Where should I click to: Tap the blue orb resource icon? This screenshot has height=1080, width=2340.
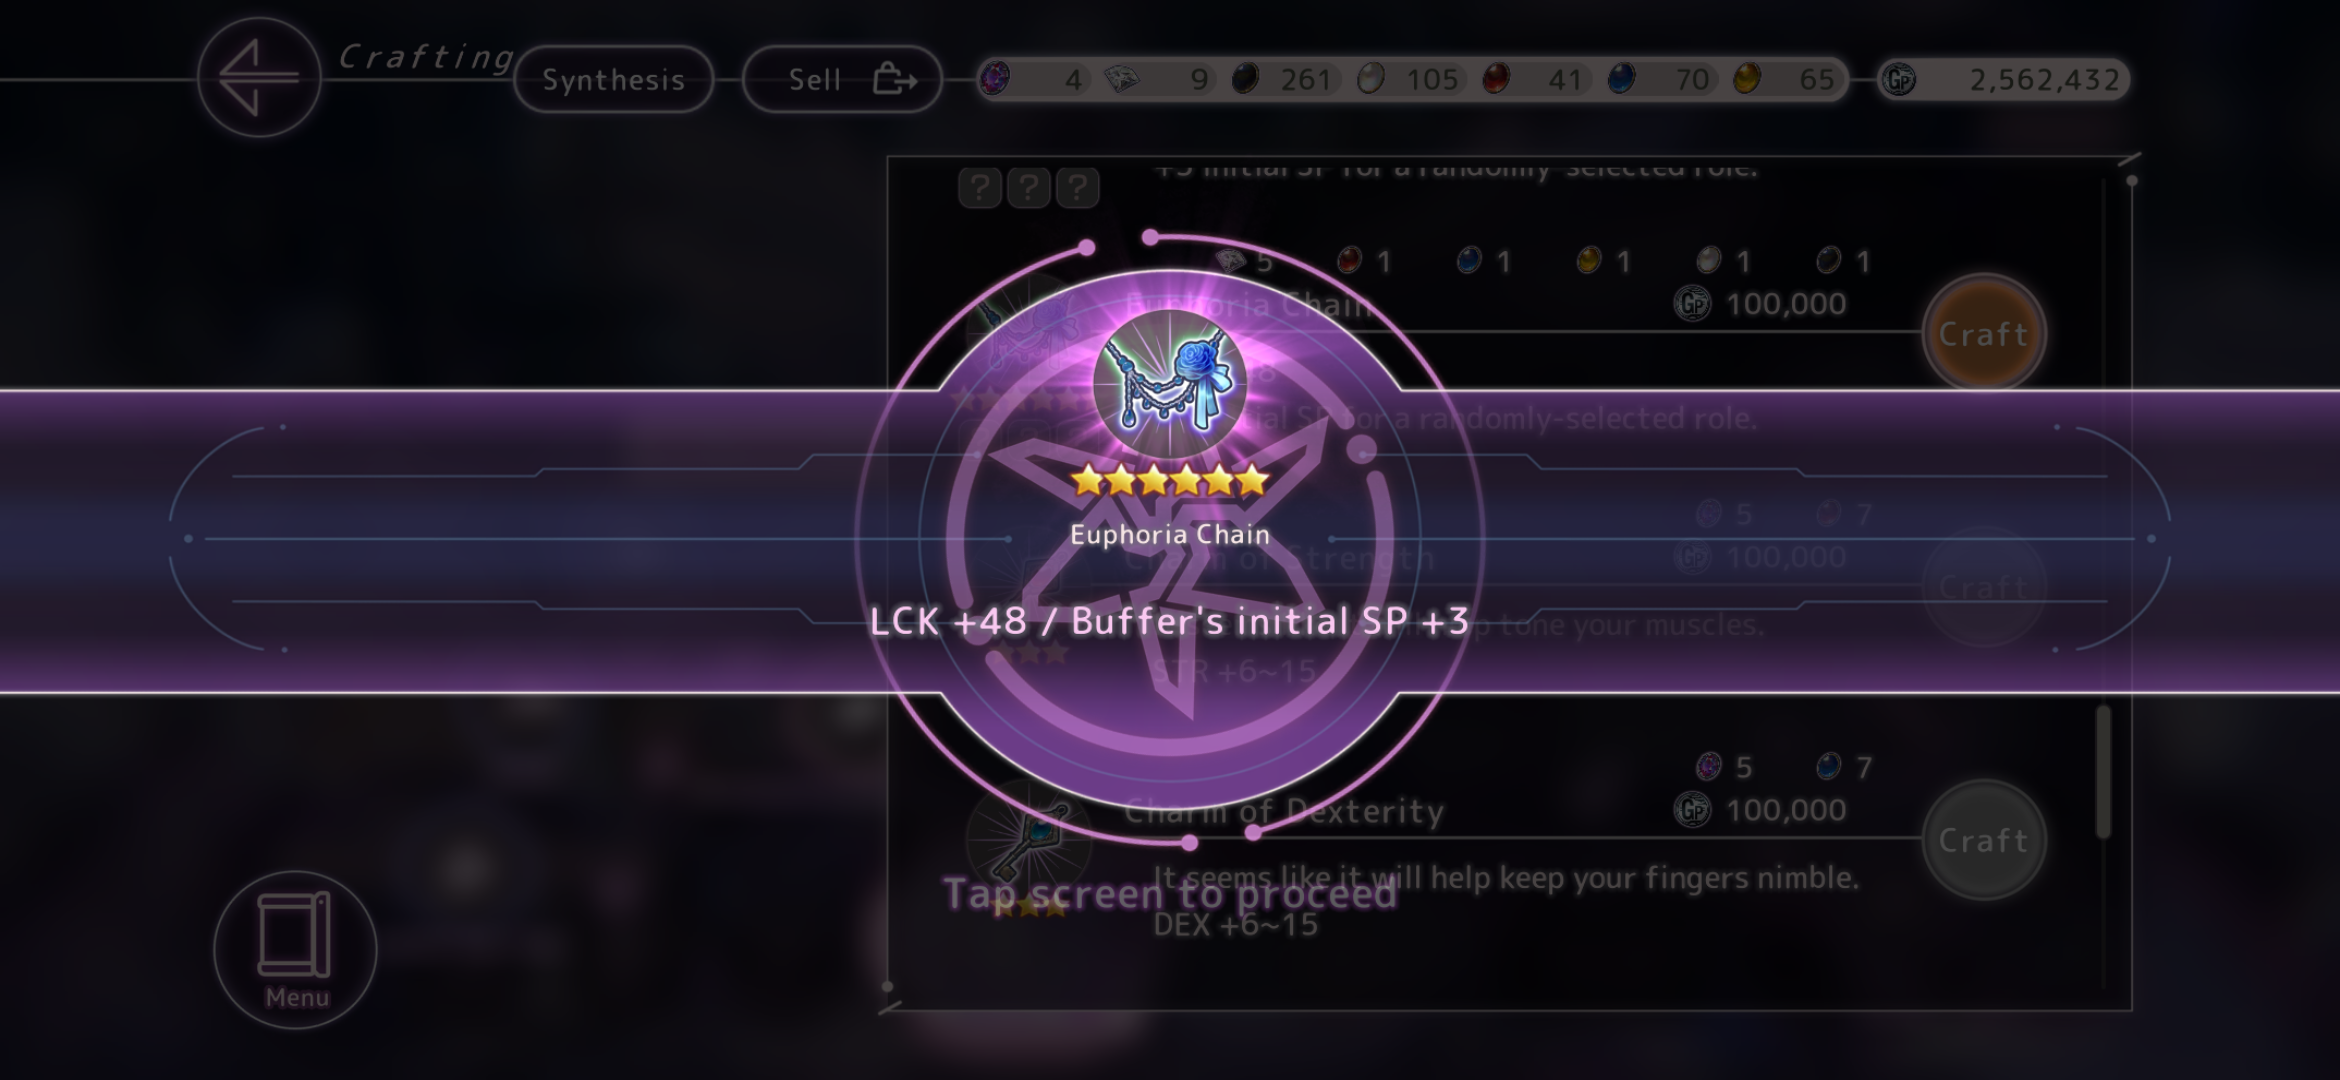coord(1621,78)
